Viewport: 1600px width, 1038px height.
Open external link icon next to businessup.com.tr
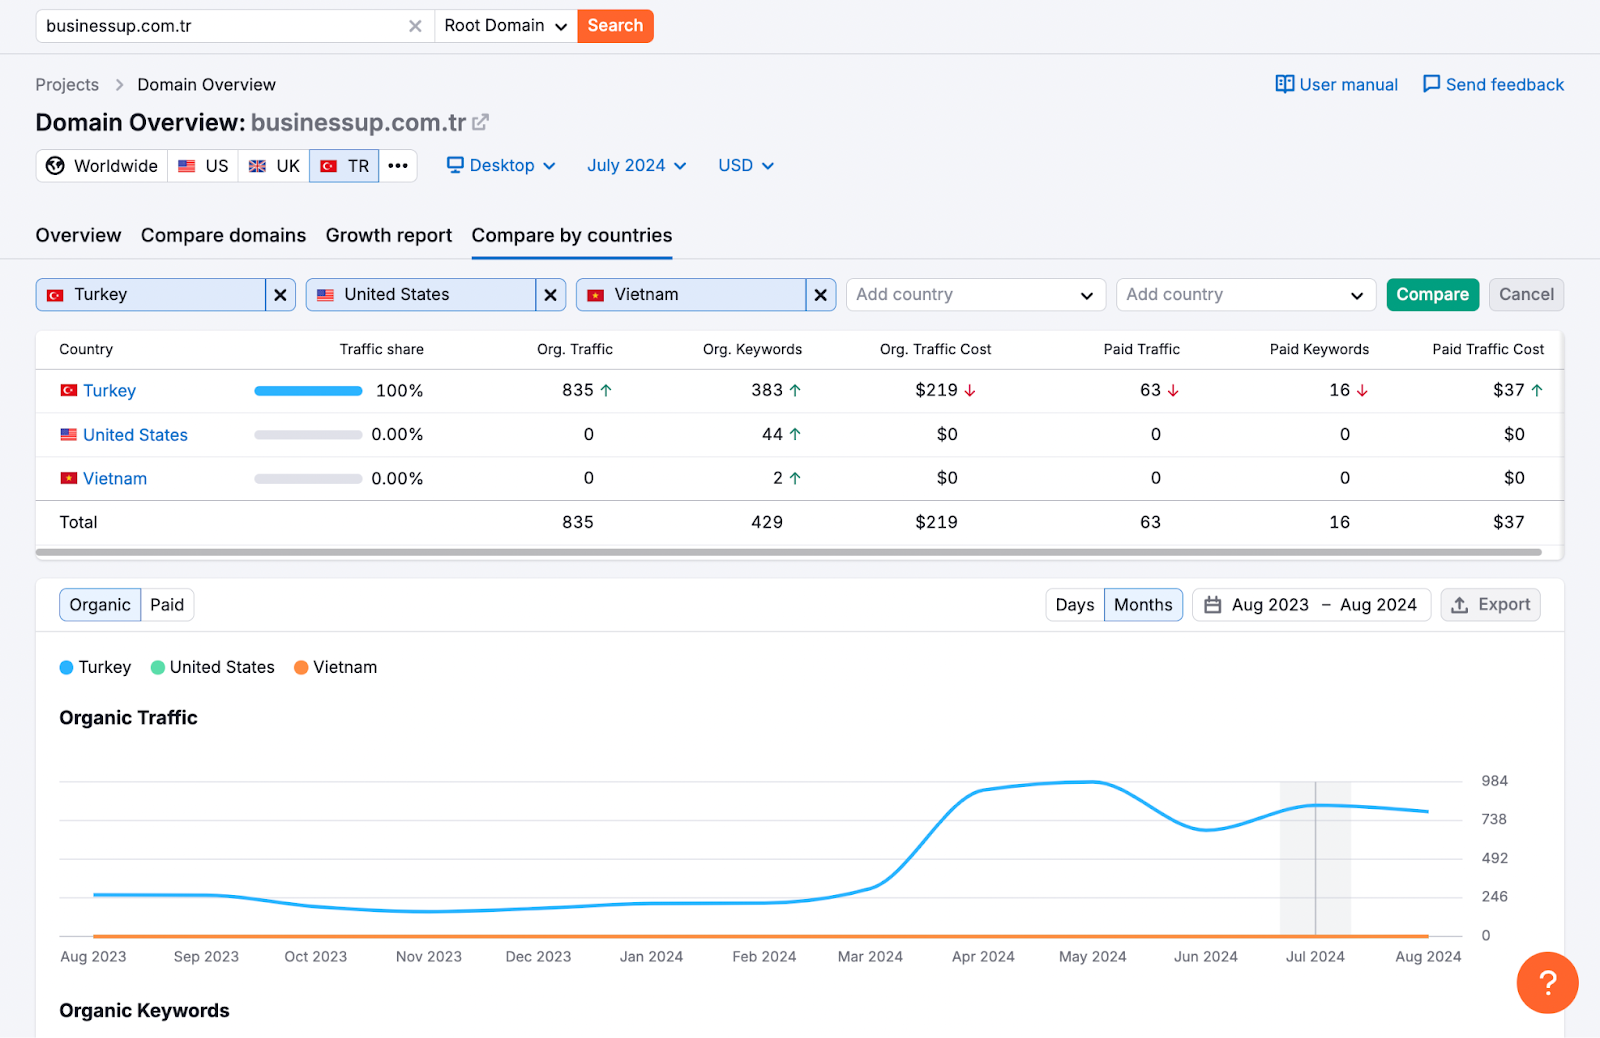point(481,122)
